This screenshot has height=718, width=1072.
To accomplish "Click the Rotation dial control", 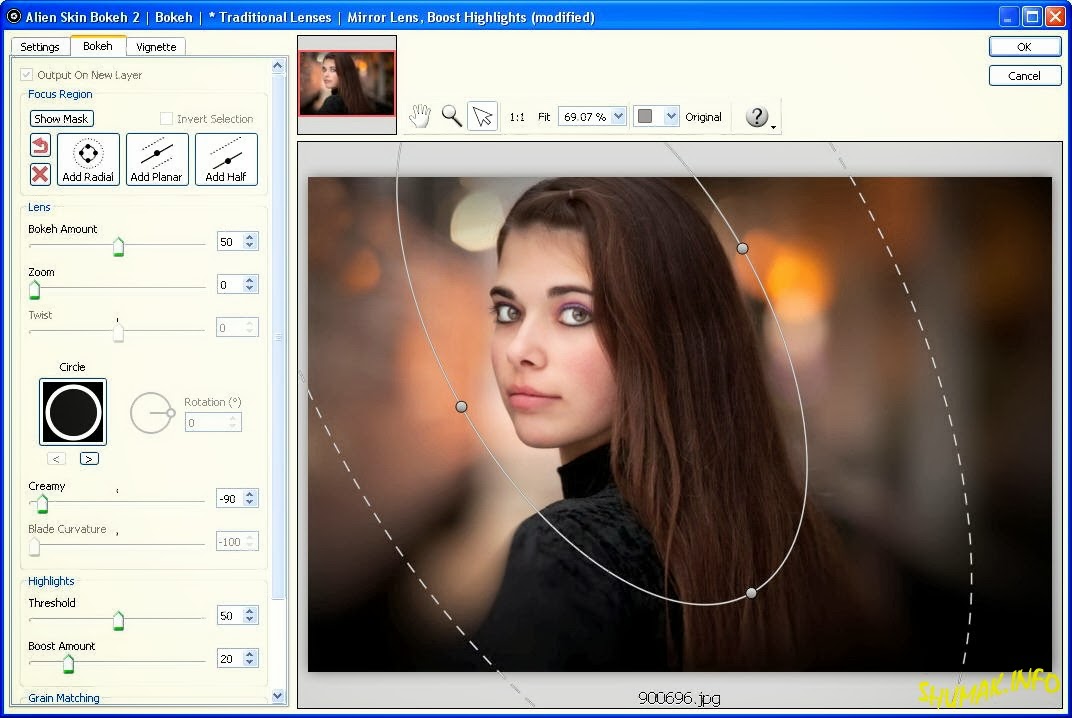I will (x=152, y=412).
